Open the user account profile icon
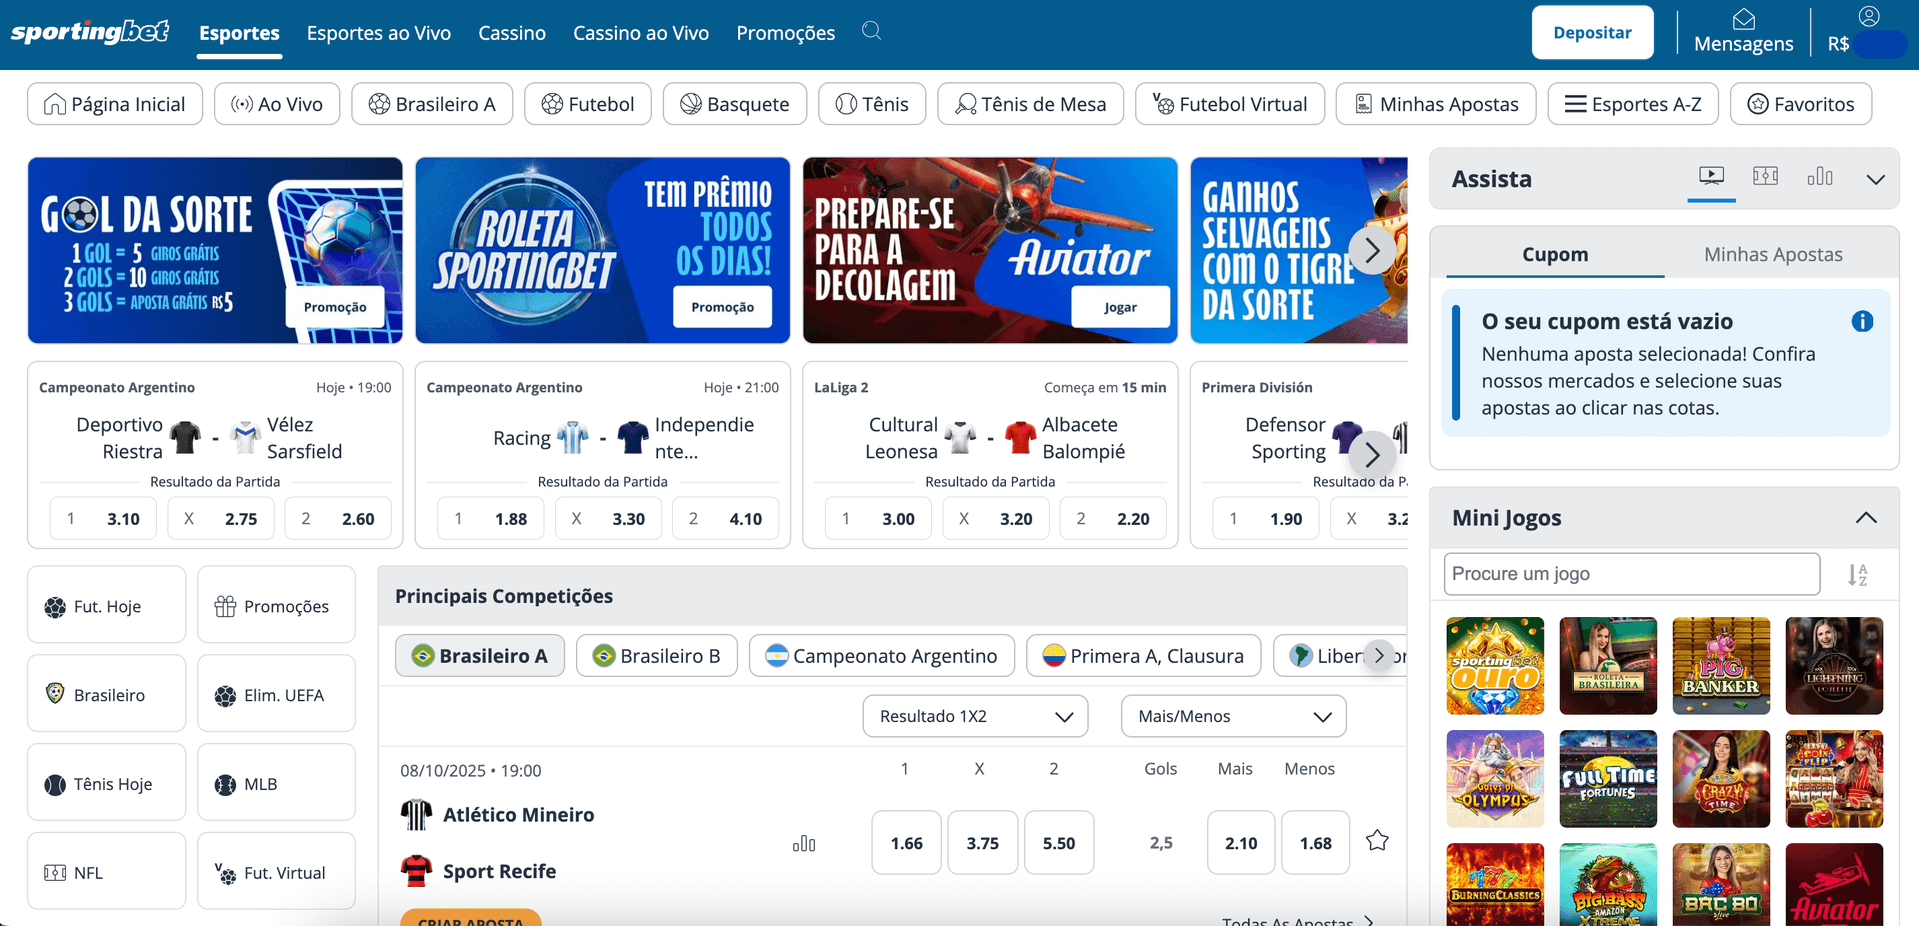Viewport: 1919px width, 926px height. [x=1869, y=16]
